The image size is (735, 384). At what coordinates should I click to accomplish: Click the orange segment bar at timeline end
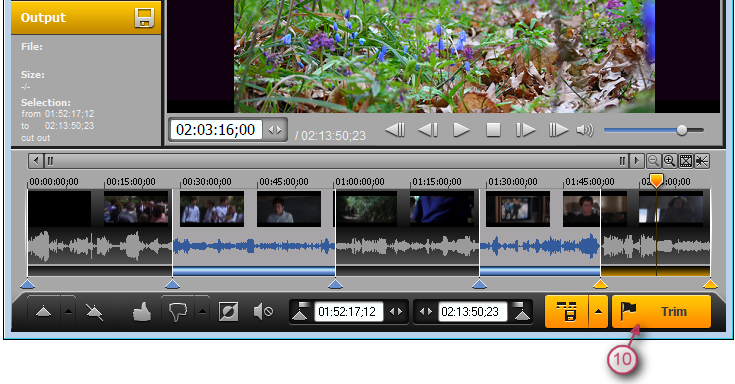[655, 271]
